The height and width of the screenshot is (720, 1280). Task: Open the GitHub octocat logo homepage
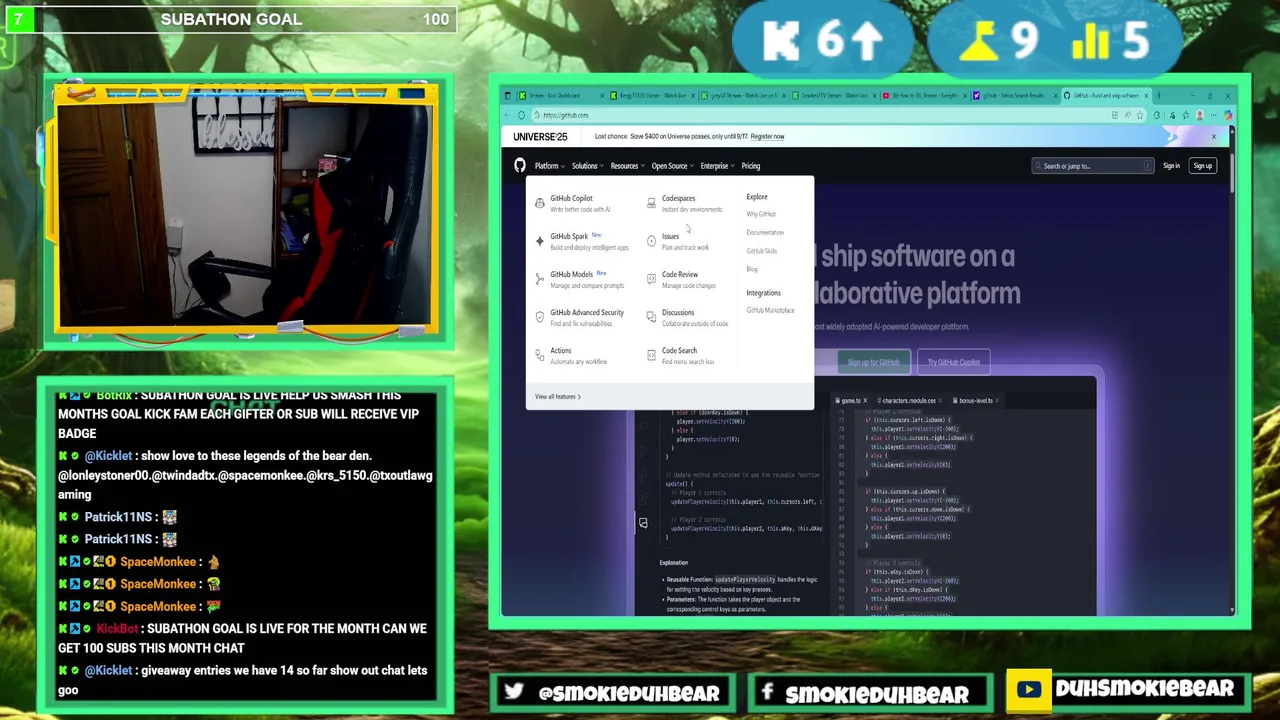(520, 166)
